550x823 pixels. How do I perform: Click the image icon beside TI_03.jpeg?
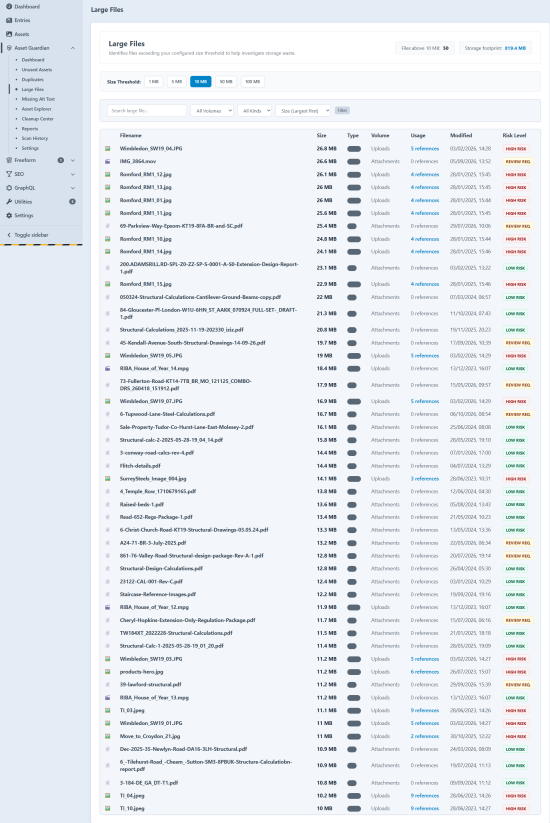coord(108,710)
